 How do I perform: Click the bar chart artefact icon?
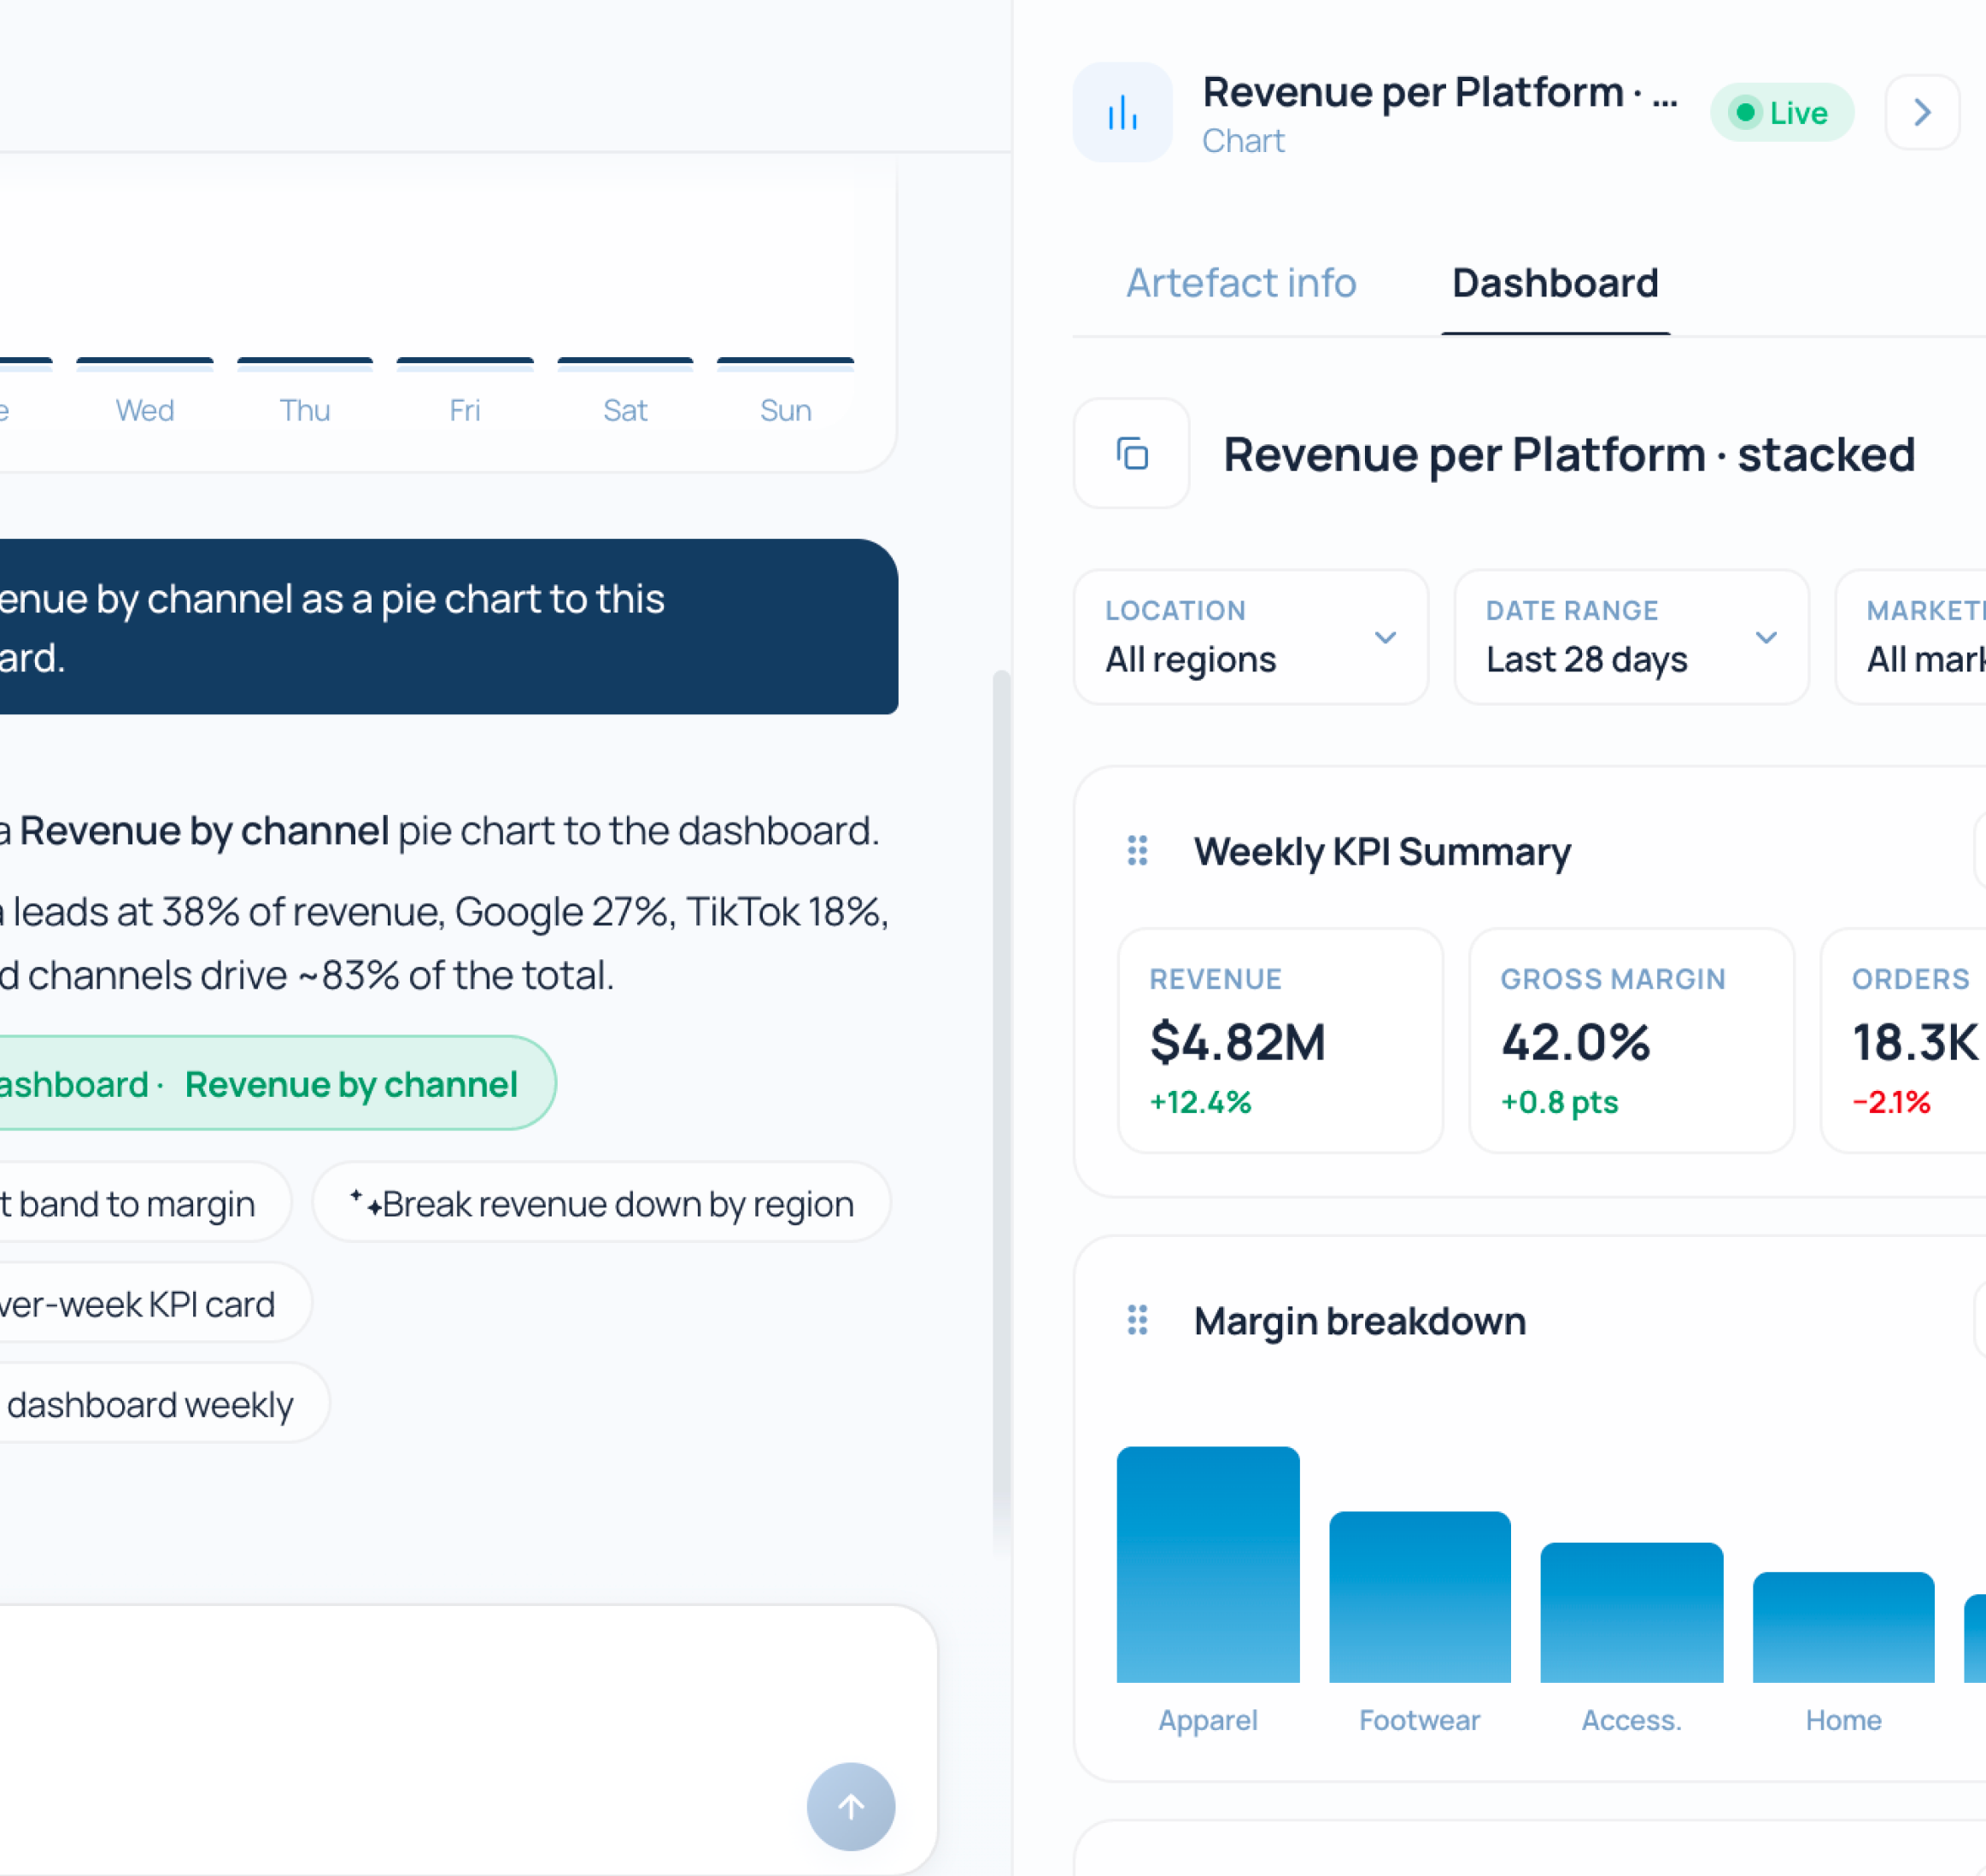click(x=1122, y=112)
